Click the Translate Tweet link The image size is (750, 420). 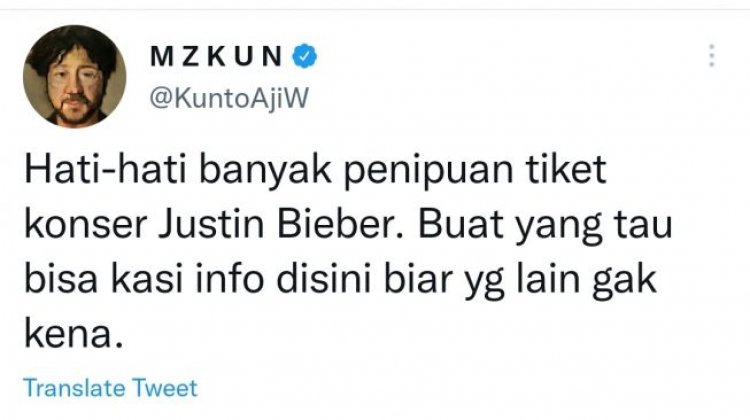110,388
